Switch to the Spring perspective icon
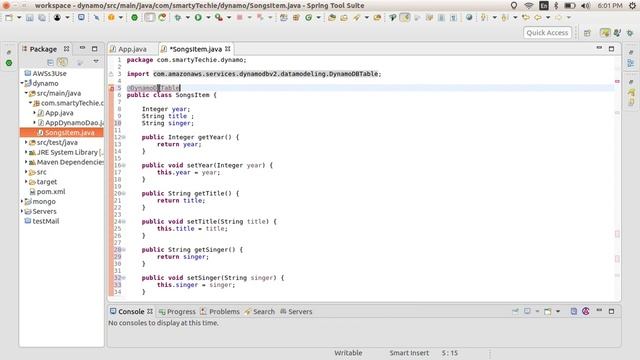The height and width of the screenshot is (360, 640). 605,33
